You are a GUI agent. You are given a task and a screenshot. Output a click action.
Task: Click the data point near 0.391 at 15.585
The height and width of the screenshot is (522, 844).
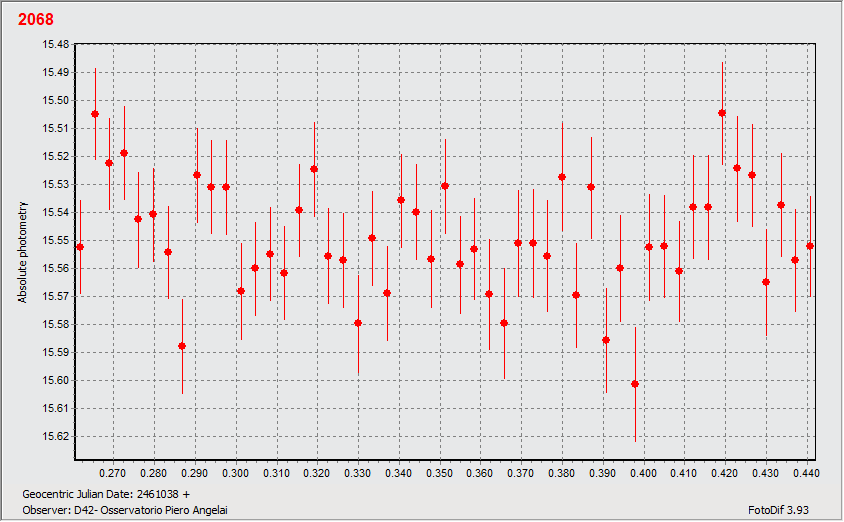pyautogui.click(x=606, y=340)
